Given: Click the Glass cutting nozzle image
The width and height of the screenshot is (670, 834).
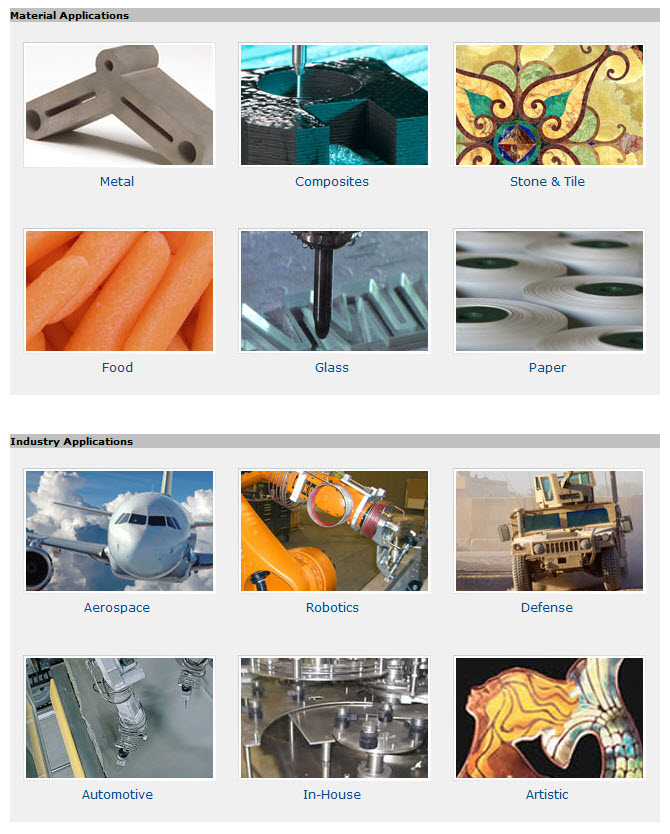Looking at the screenshot, I should click(x=334, y=291).
